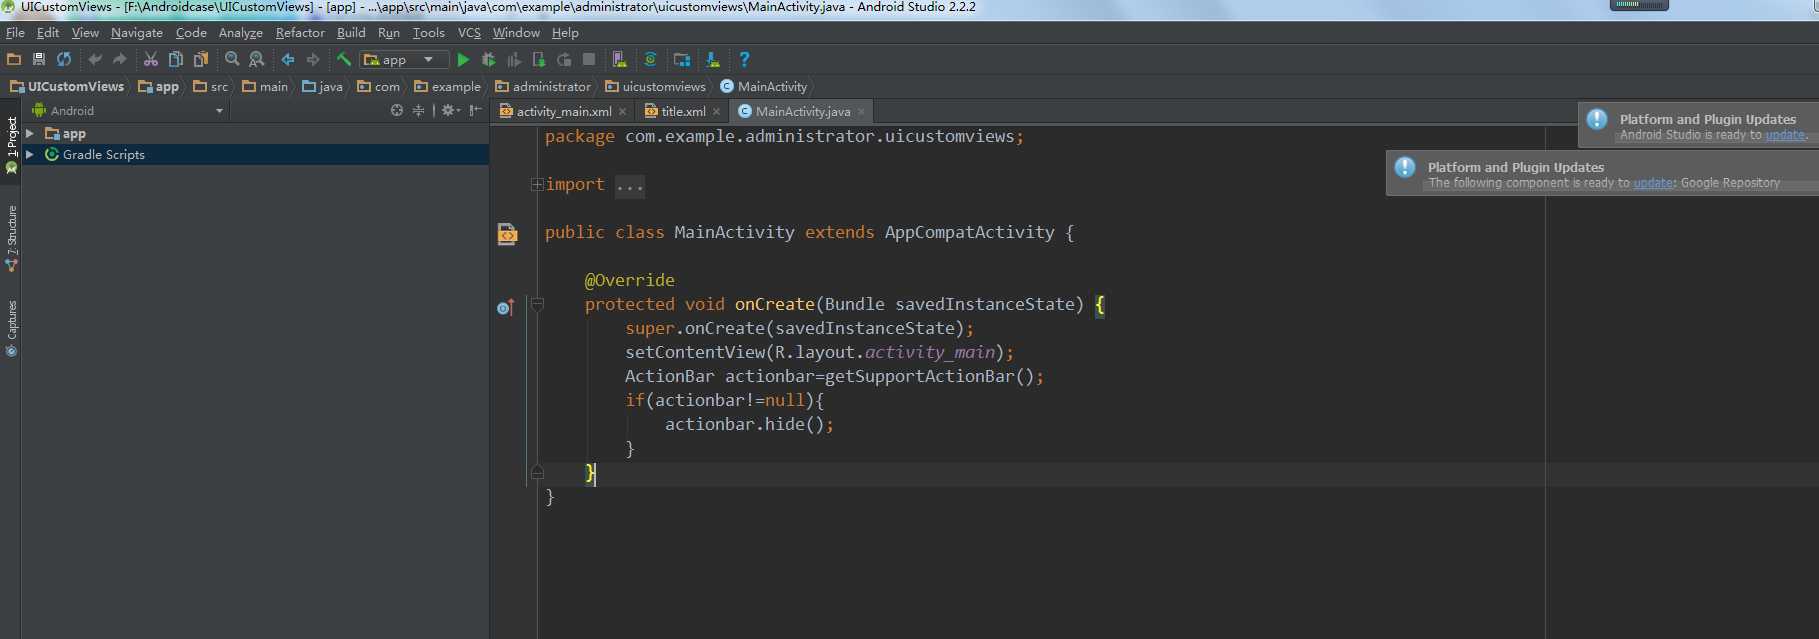Click related XML file gutter icon
1819x639 pixels.
point(508,233)
